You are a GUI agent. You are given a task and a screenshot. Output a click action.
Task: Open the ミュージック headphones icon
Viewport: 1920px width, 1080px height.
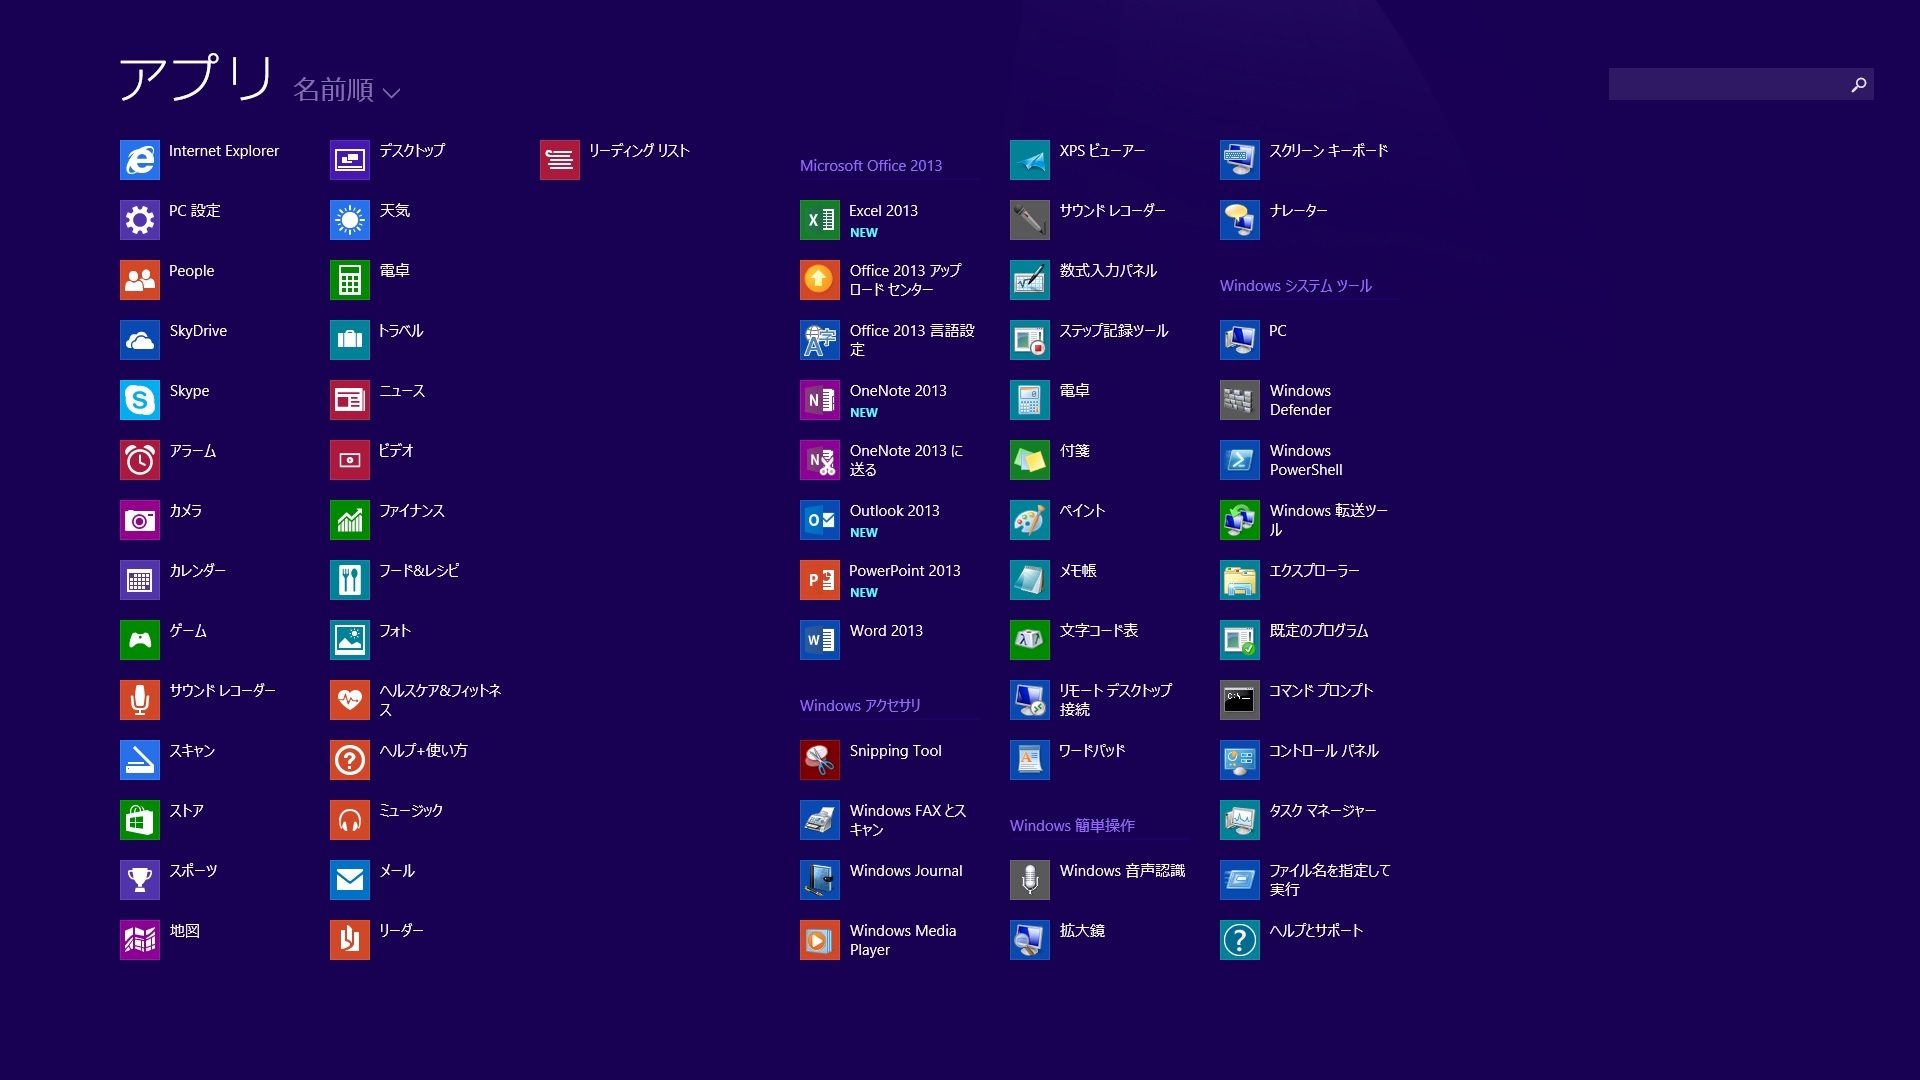[x=350, y=820]
